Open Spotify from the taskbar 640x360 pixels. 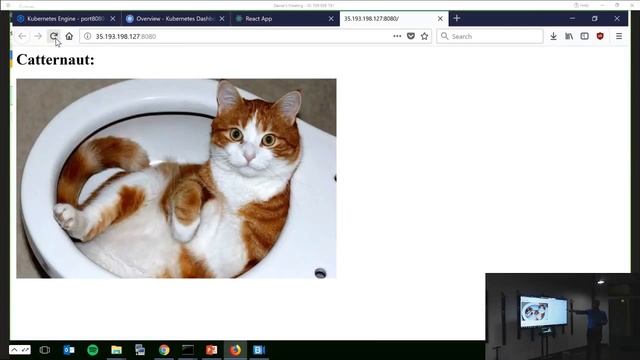[93, 350]
